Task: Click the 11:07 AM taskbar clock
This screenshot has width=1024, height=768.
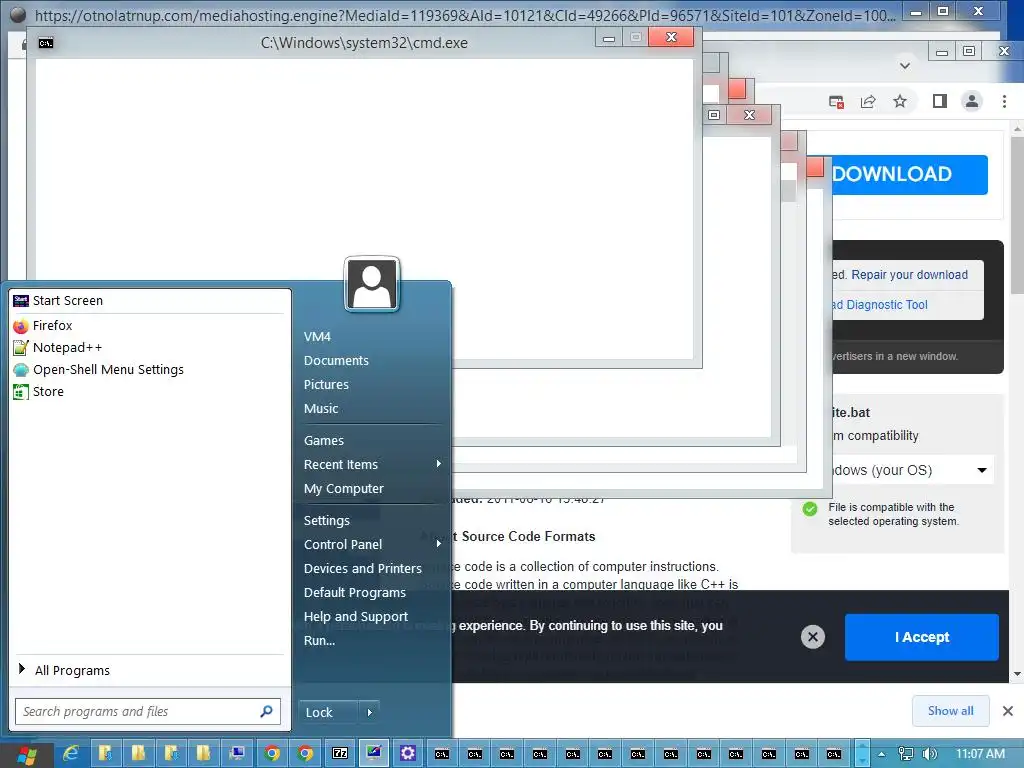Action: pyautogui.click(x=980, y=754)
